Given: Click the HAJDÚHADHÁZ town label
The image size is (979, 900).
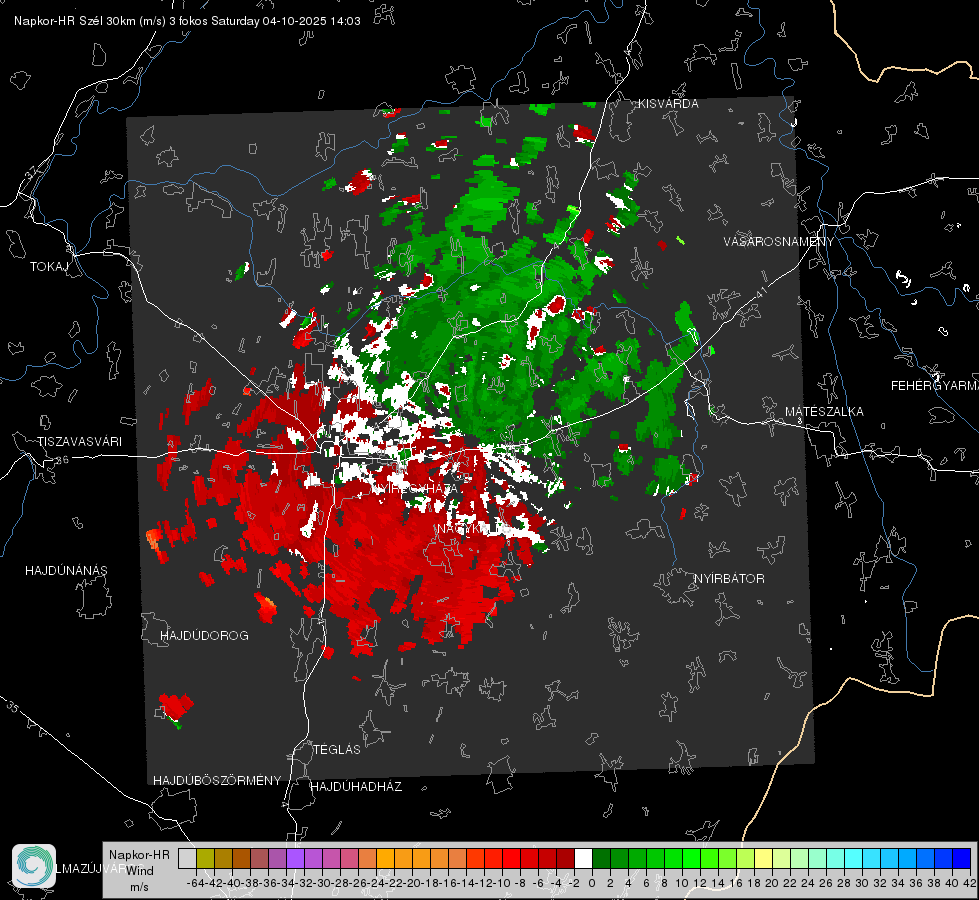Looking at the screenshot, I should point(357,787).
